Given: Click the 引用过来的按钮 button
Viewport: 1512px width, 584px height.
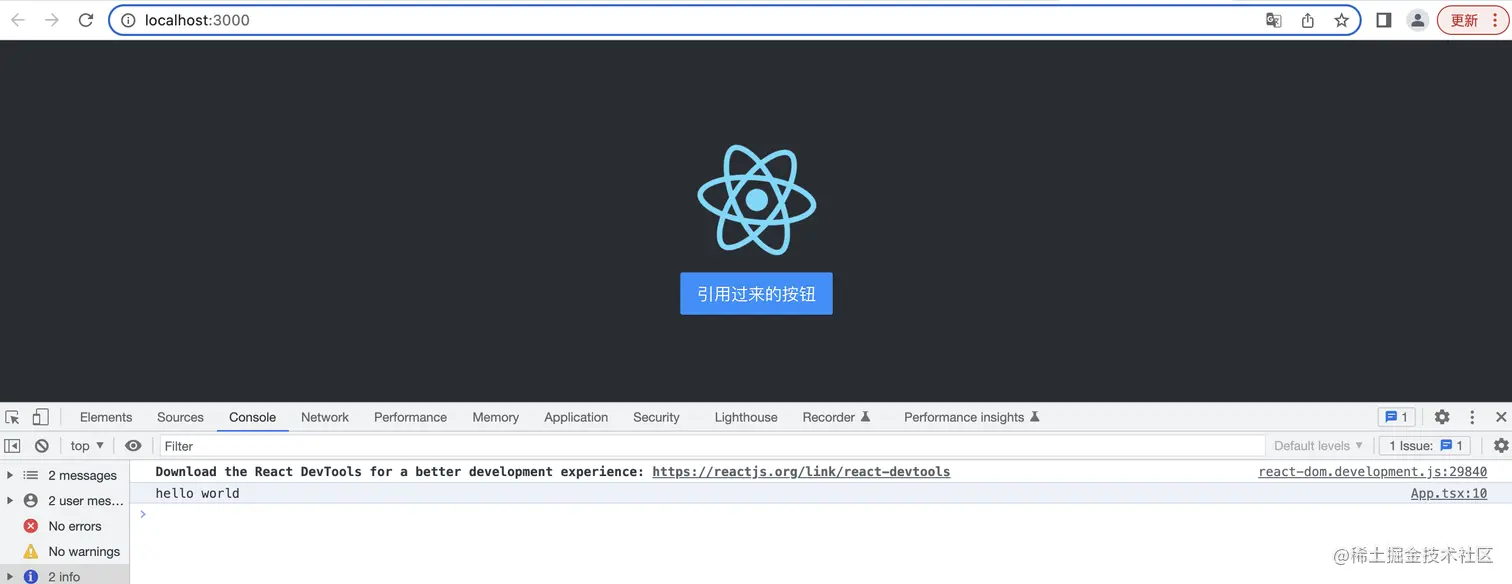Looking at the screenshot, I should [756, 294].
